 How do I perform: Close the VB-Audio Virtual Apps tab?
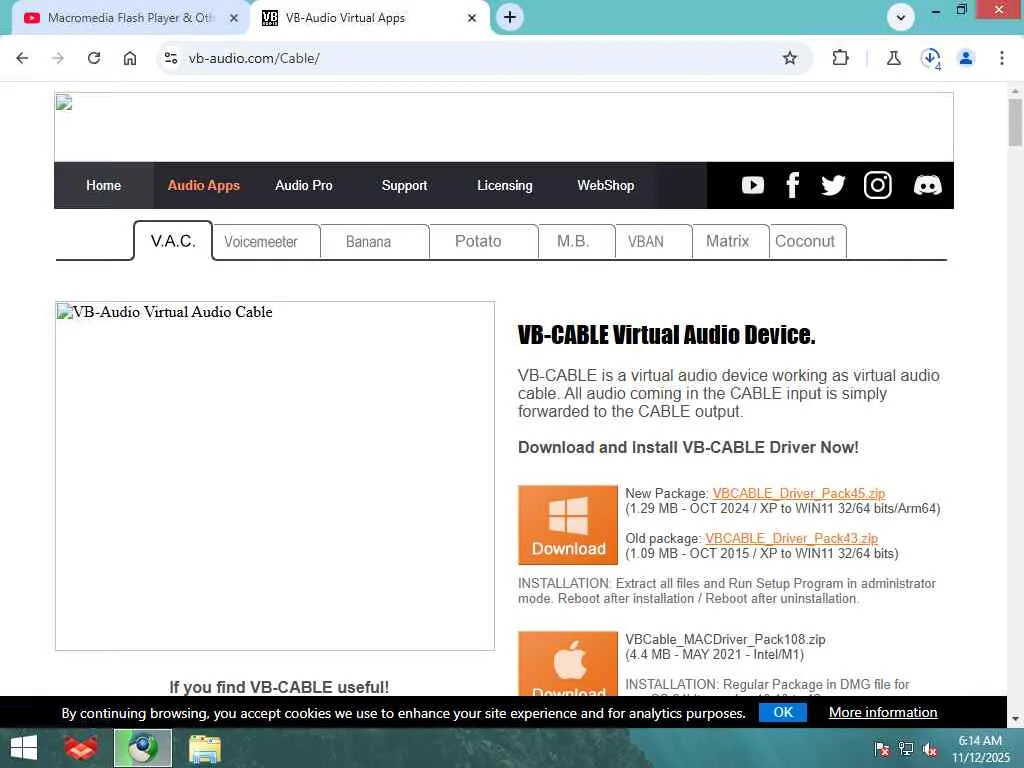[x=472, y=18]
